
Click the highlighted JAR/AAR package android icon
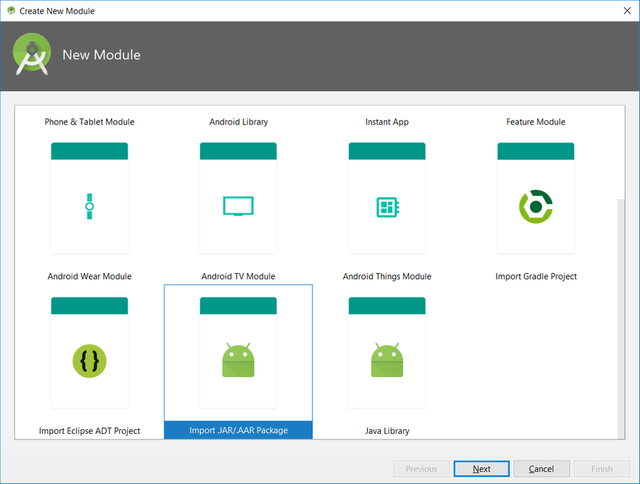click(238, 360)
